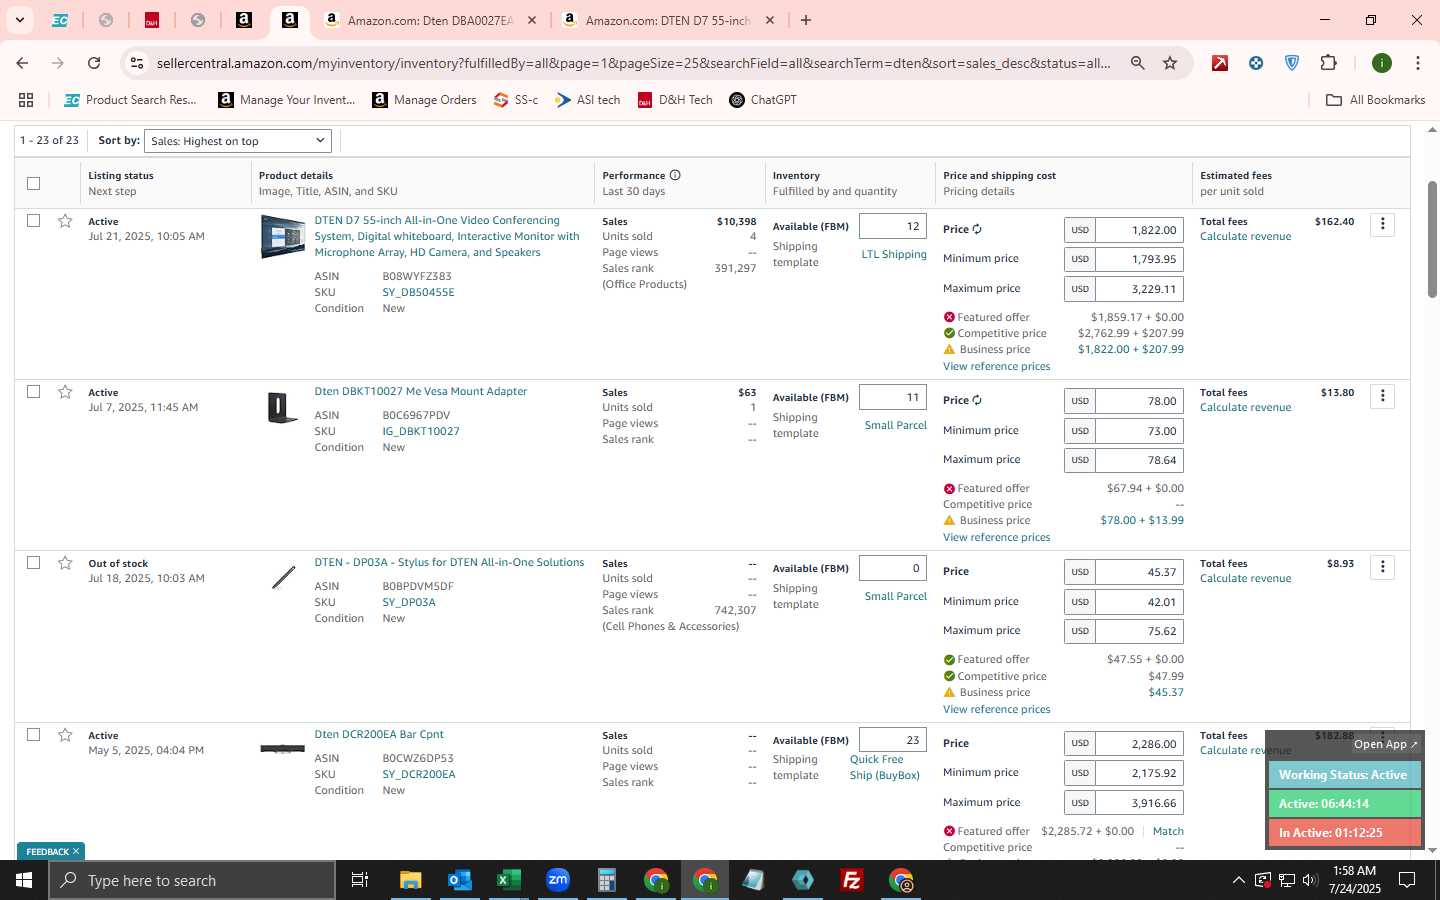Open the zoom magnifier in address bar
This screenshot has height=900, width=1440.
pyautogui.click(x=1137, y=63)
